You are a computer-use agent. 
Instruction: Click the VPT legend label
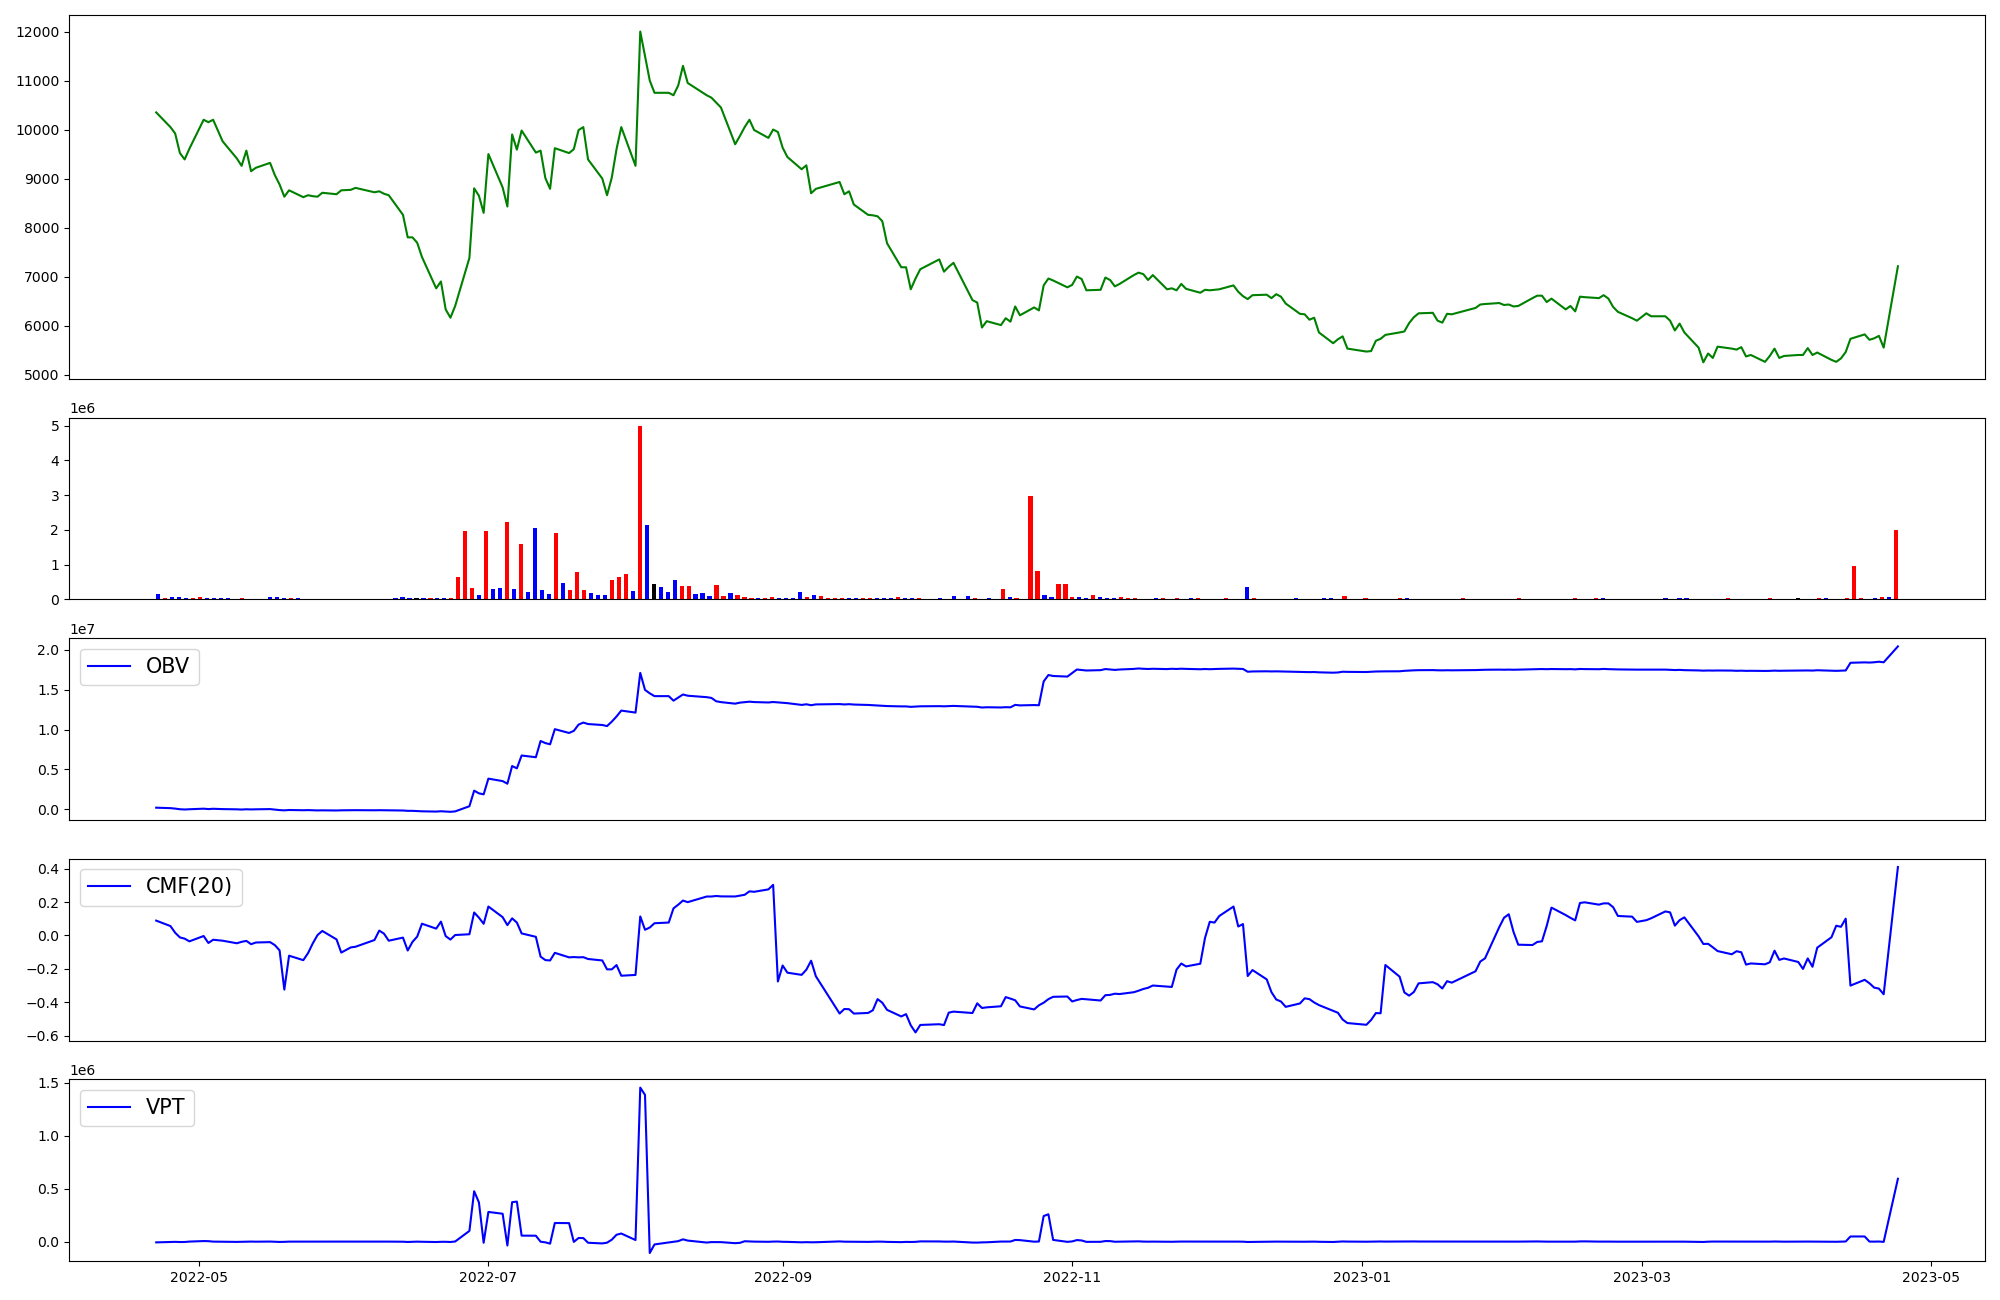click(x=165, y=1107)
